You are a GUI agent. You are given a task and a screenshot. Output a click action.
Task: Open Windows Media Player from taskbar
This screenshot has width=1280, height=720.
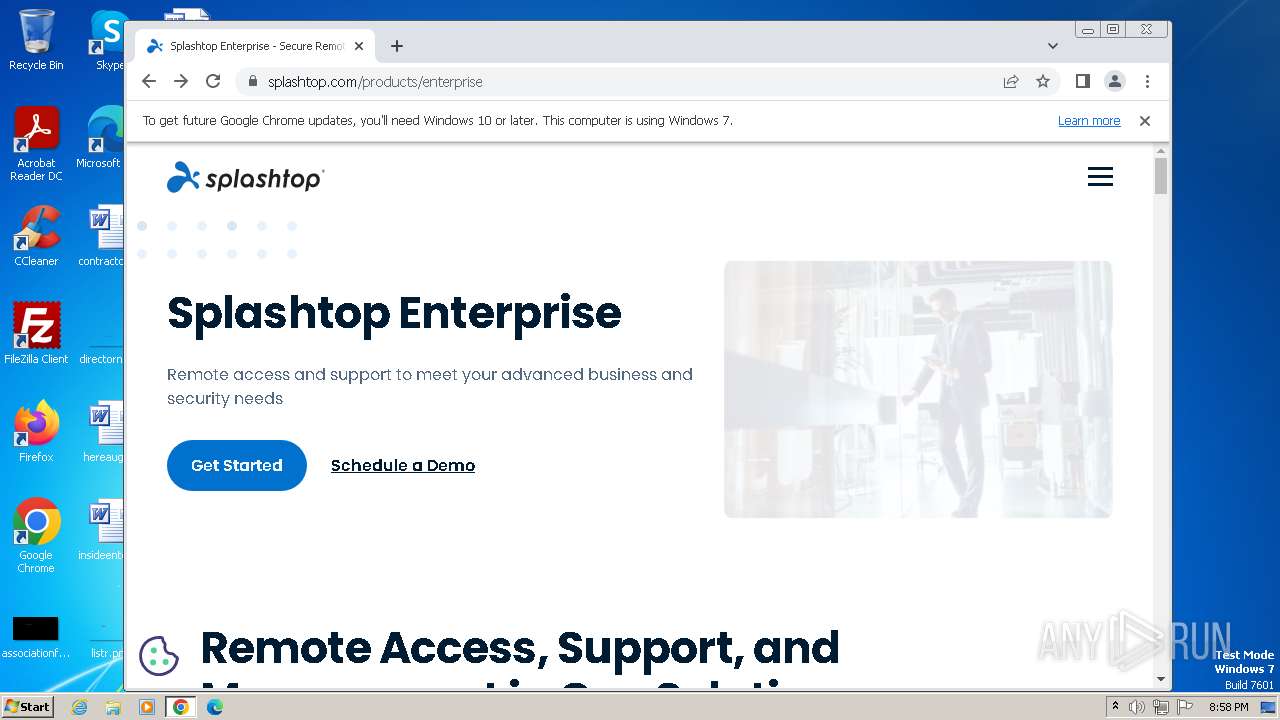[x=147, y=707]
